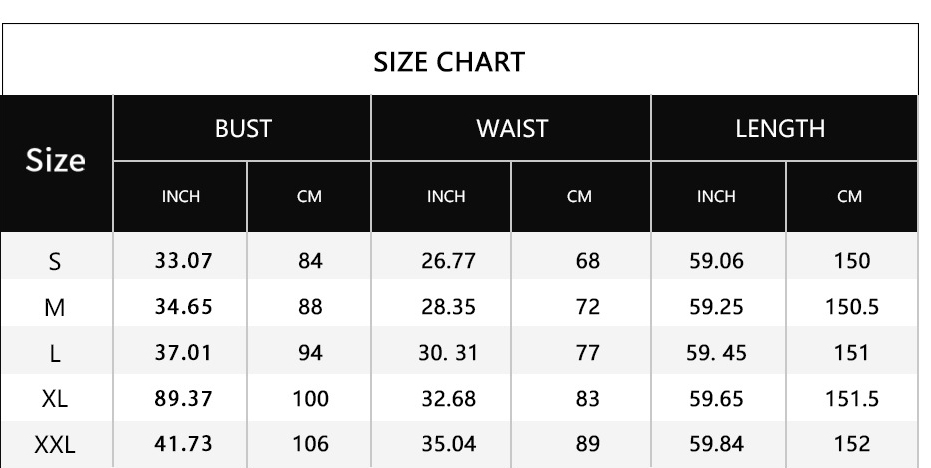
Task: Click the XXL waist value 35.04
Action: click(x=449, y=445)
